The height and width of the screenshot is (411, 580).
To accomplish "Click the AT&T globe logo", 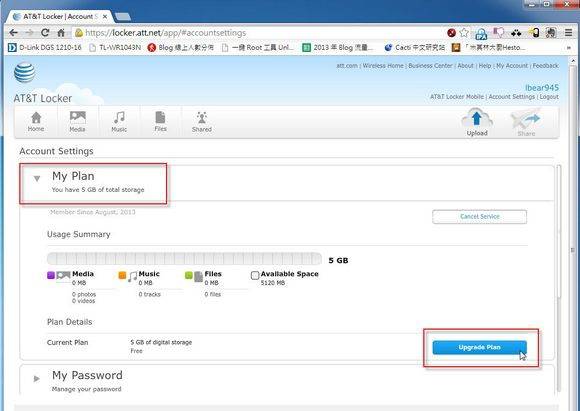I will [x=24, y=73].
